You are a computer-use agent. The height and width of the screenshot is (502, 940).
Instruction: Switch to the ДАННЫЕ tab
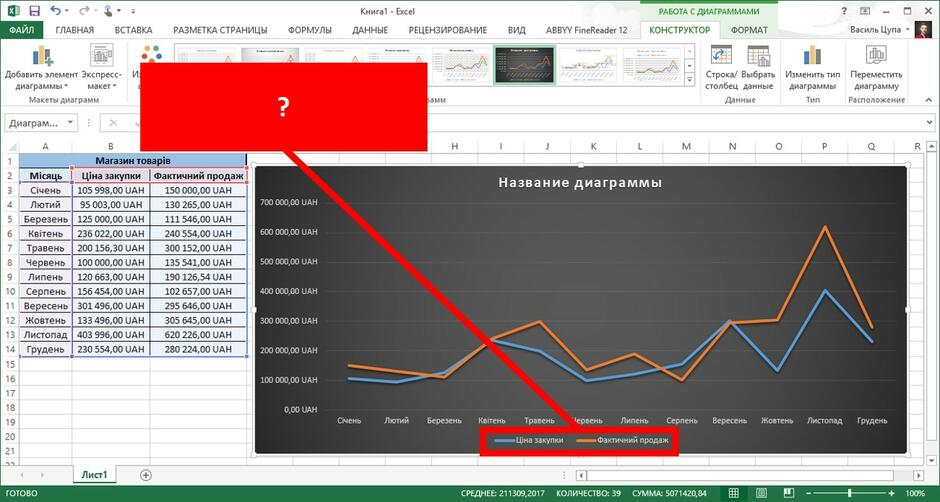370,29
